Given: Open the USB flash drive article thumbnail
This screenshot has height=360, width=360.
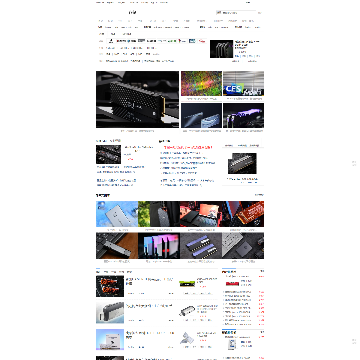Looking at the screenshot, I should click(x=110, y=313).
